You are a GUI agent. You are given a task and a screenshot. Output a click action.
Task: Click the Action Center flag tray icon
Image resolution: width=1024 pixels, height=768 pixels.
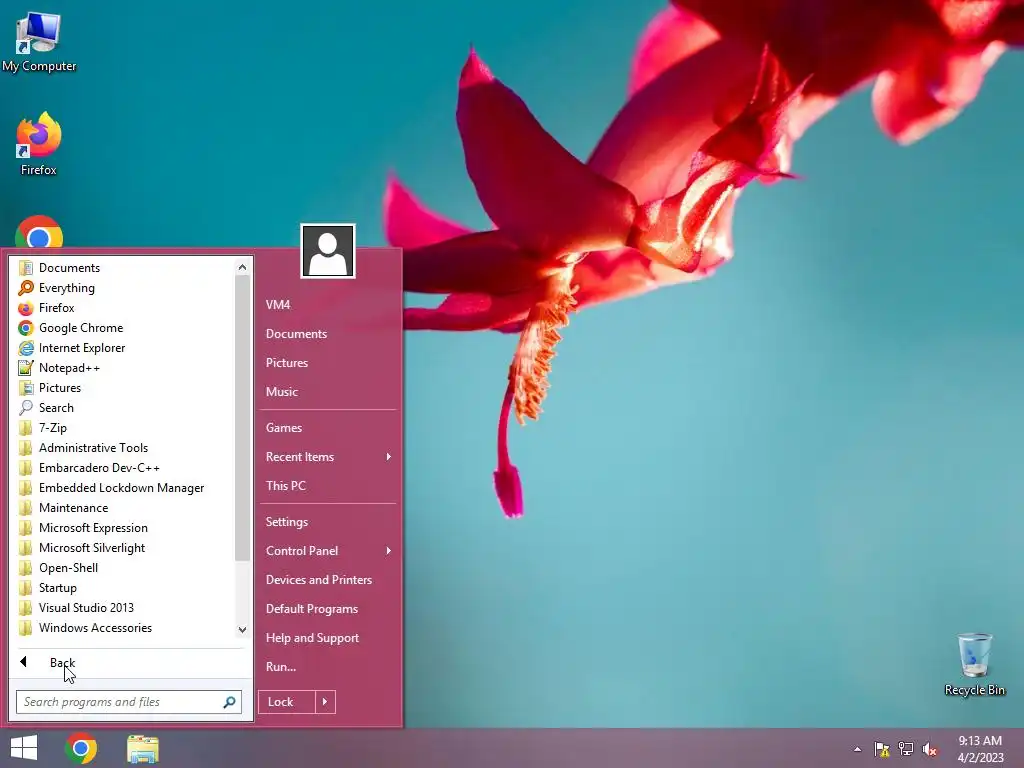882,749
